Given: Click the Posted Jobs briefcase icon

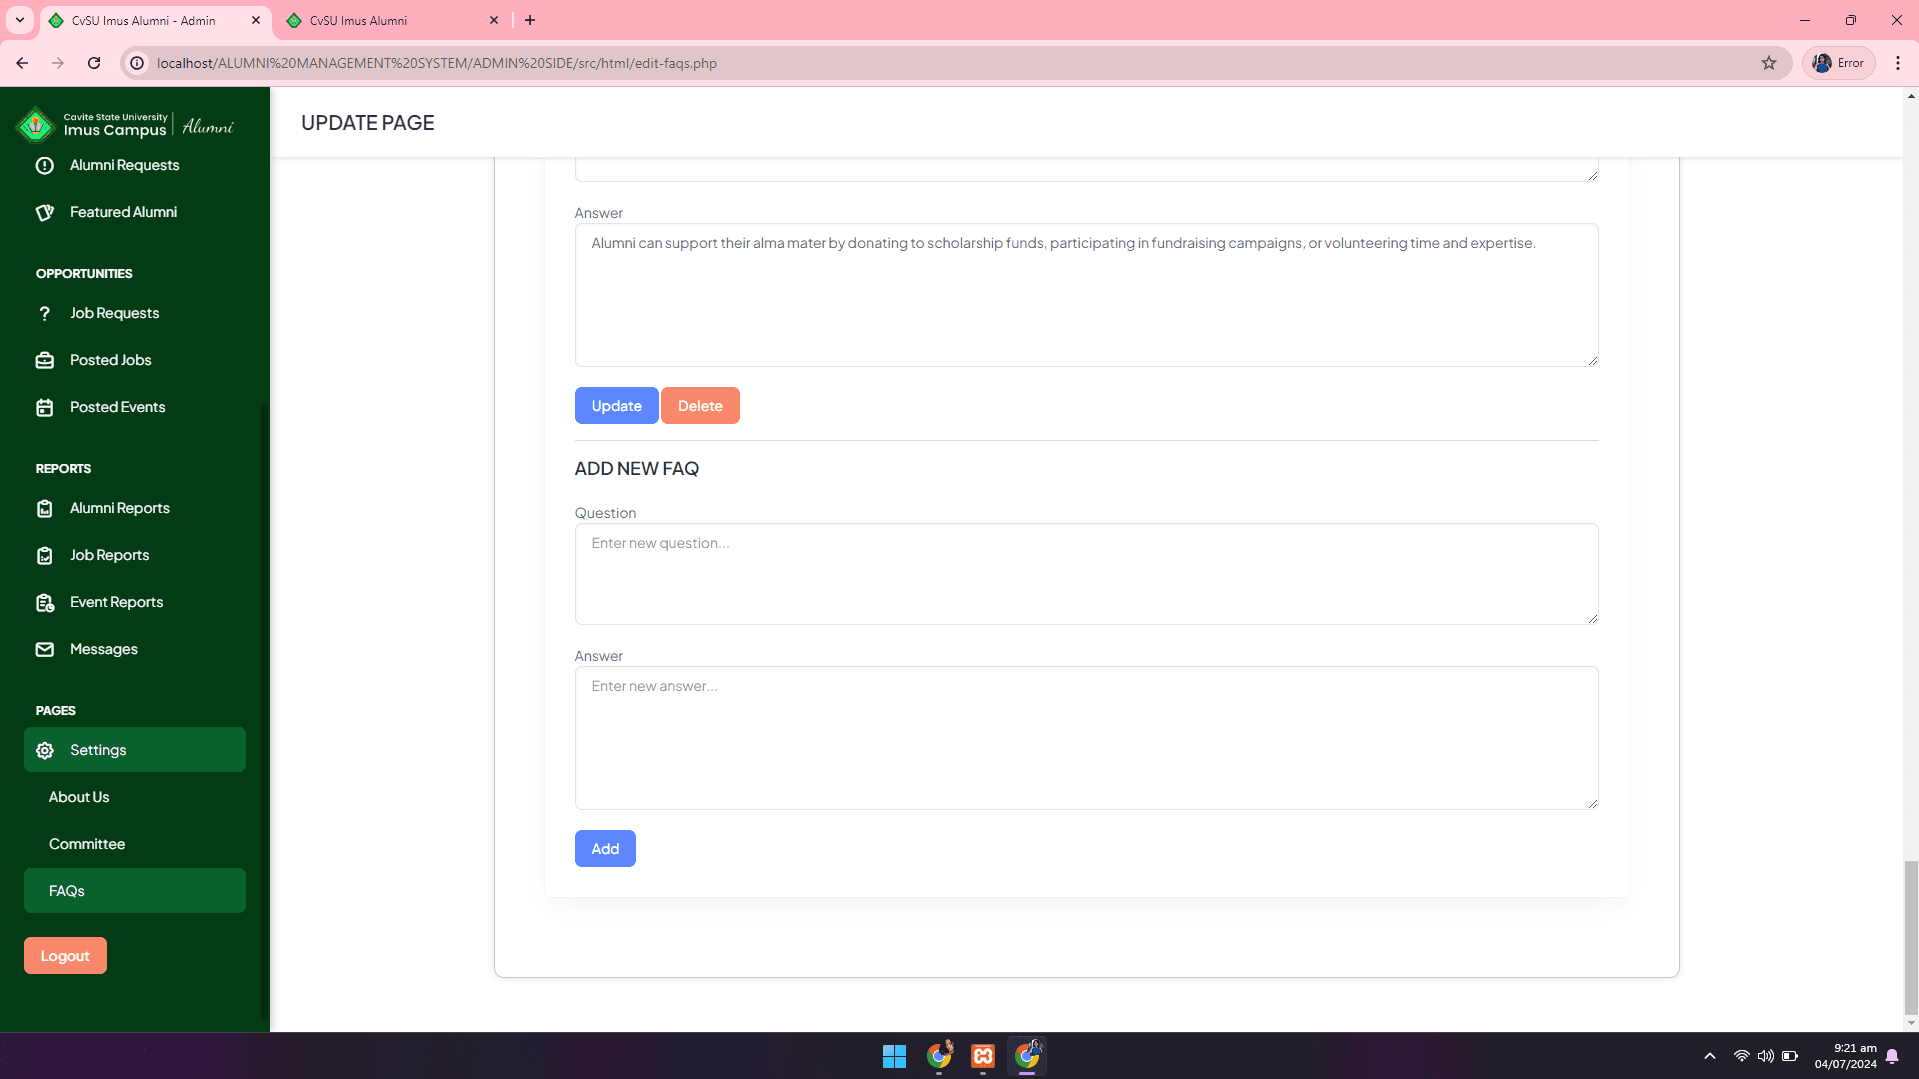Looking at the screenshot, I should (x=45, y=361).
